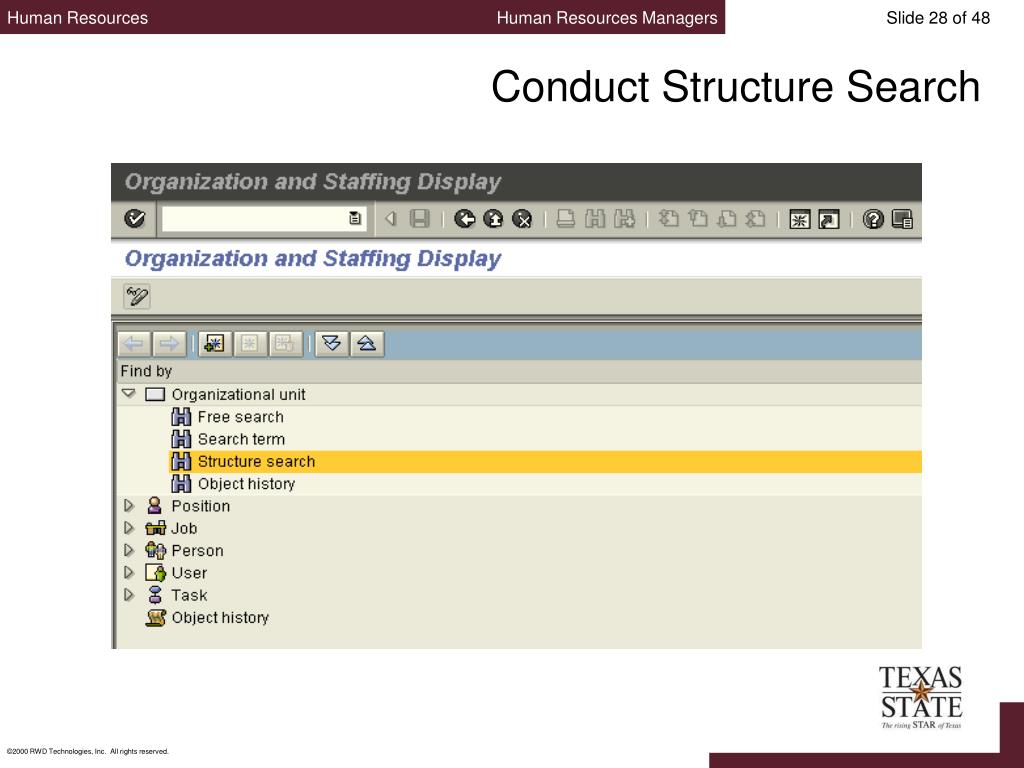Screen dimensions: 1024x768
Task: Click the Previous Page icon
Action: (697, 219)
